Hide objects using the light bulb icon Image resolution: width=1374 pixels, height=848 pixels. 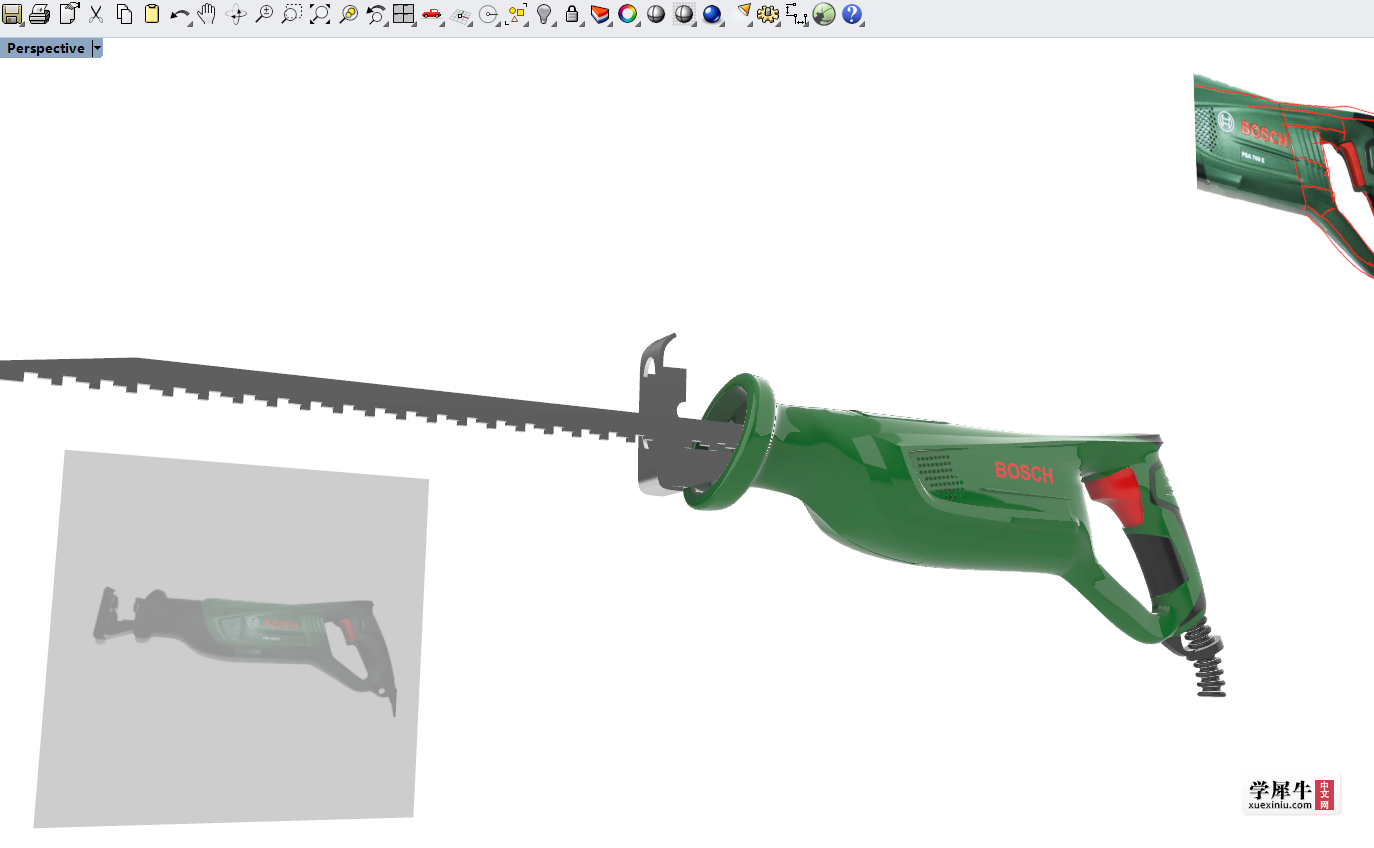click(544, 14)
